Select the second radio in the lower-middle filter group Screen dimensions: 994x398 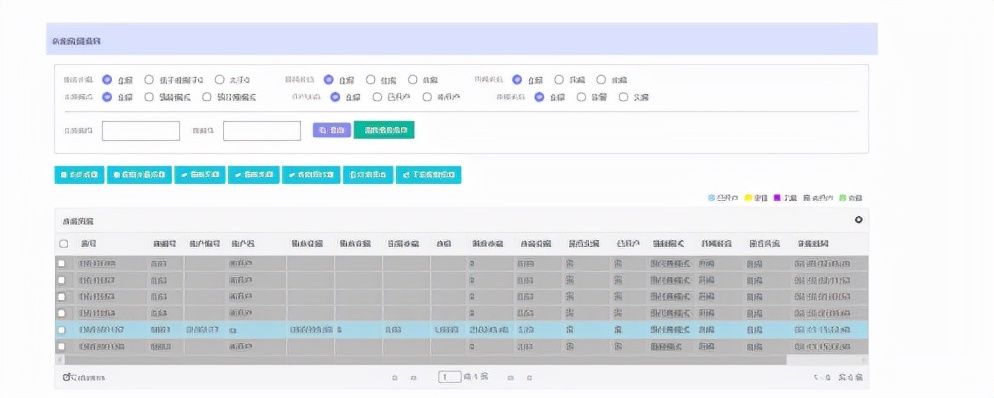[377, 97]
